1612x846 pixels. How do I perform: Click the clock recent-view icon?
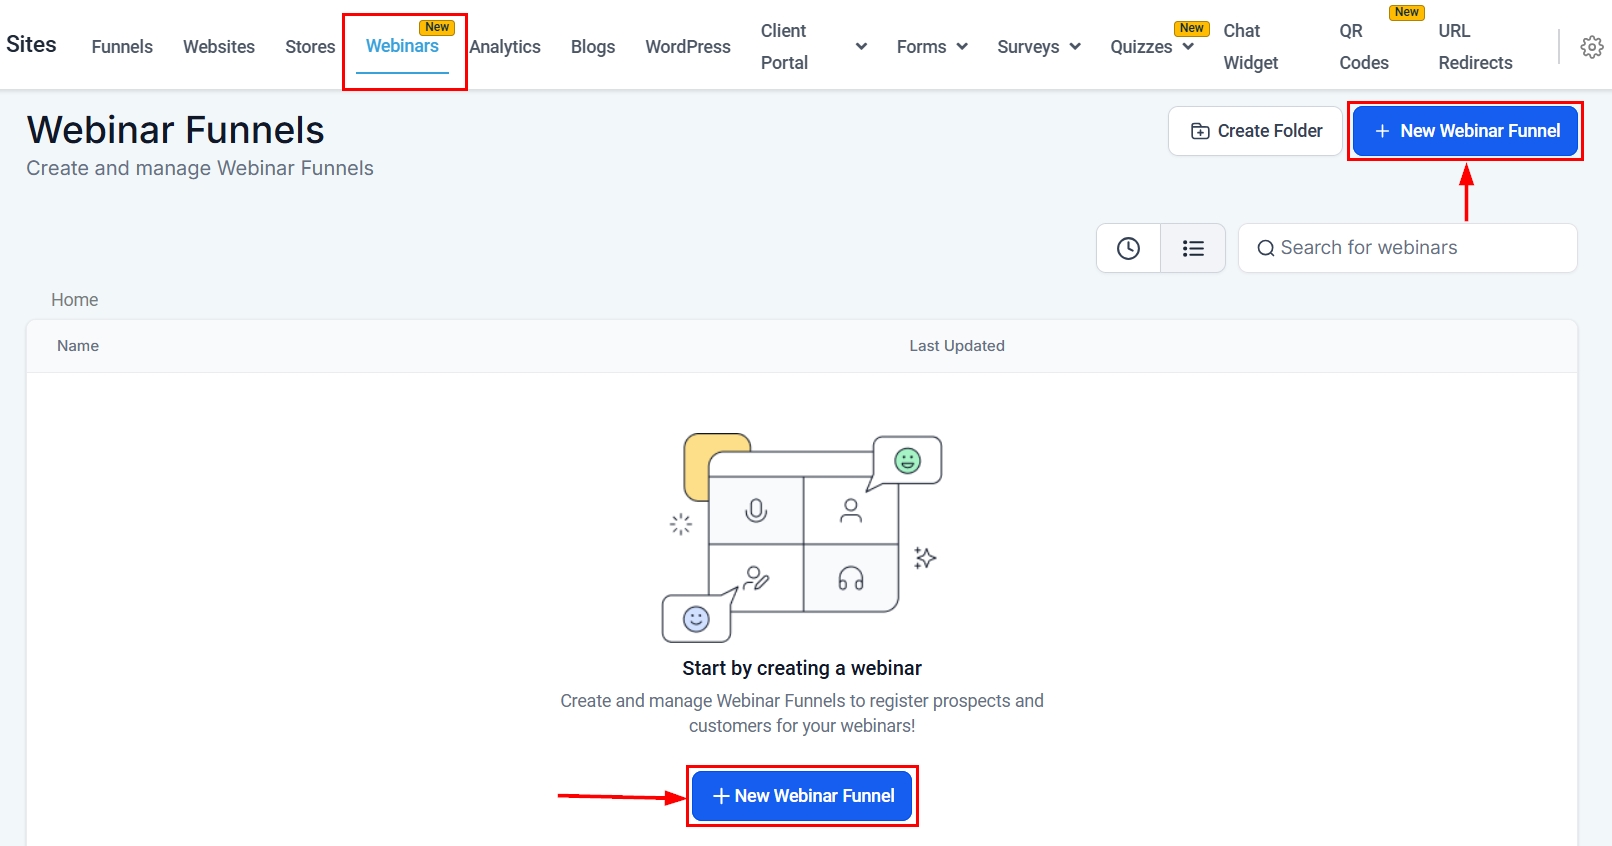1128,248
